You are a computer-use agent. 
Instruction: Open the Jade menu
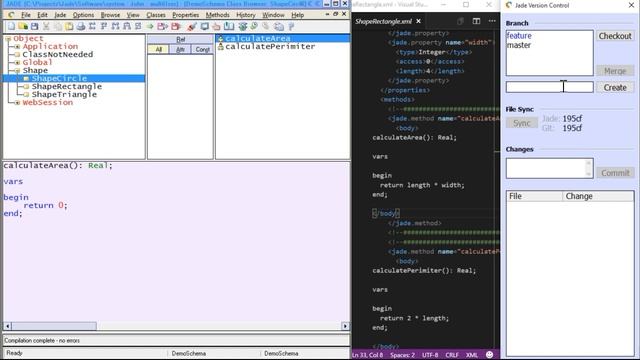coord(60,15)
